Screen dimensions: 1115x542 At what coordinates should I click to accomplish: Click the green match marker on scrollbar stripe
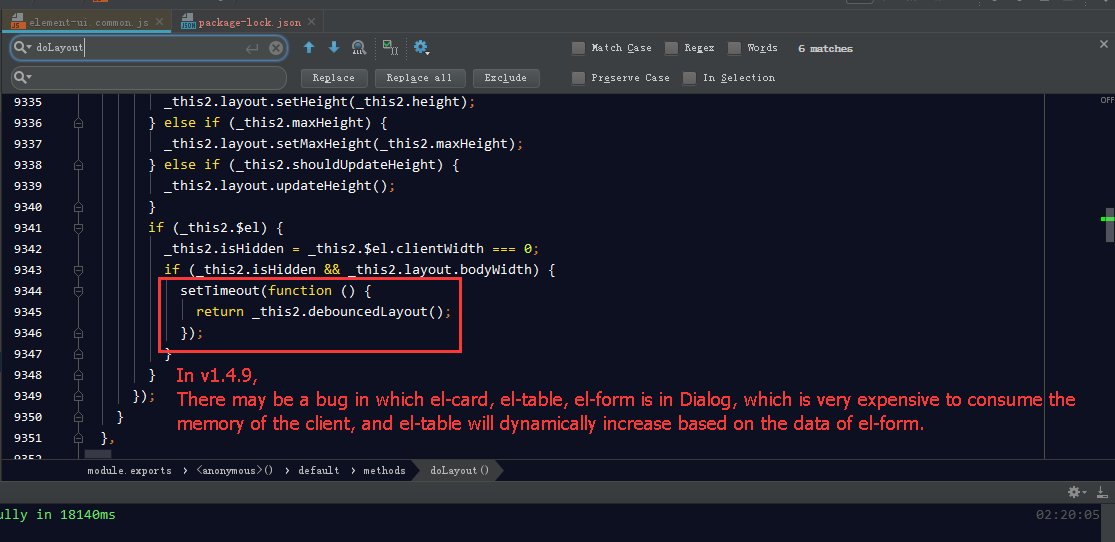pos(1107,219)
